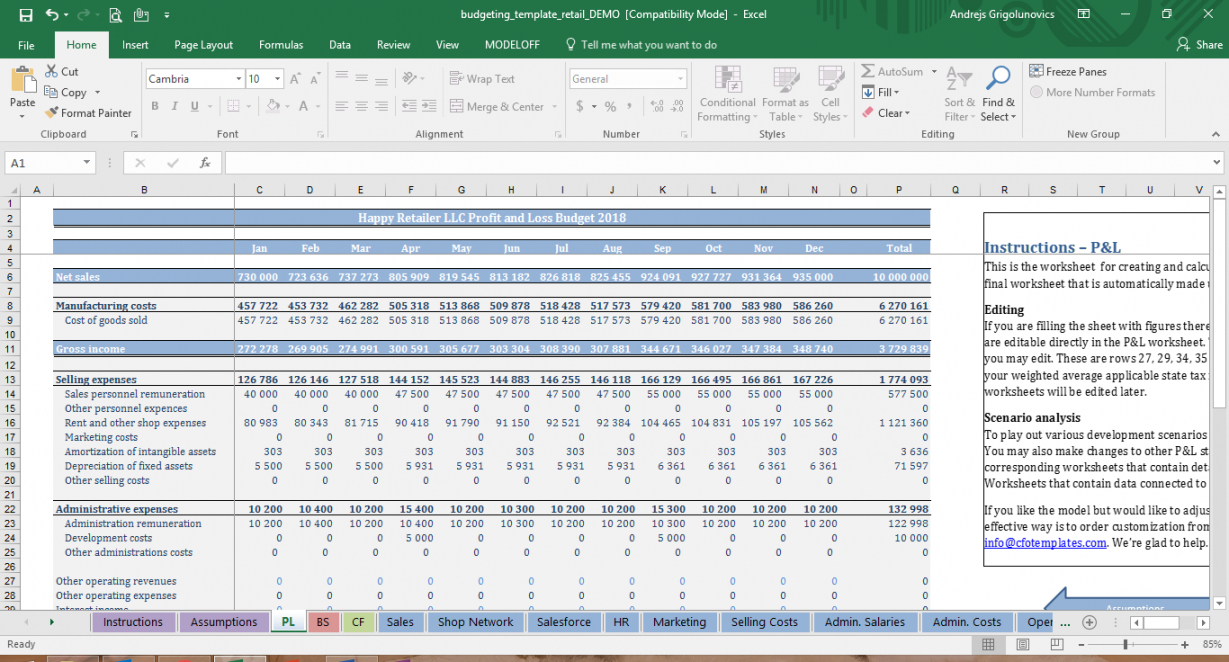Screen dimensions: 1229x662
Task: Click inside the formula bar input
Action: tap(700, 163)
